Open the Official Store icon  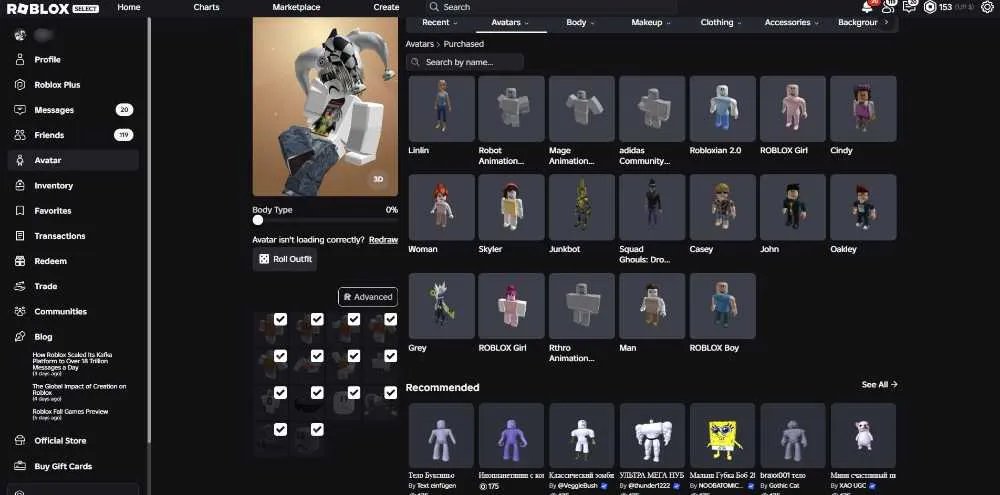(x=20, y=441)
